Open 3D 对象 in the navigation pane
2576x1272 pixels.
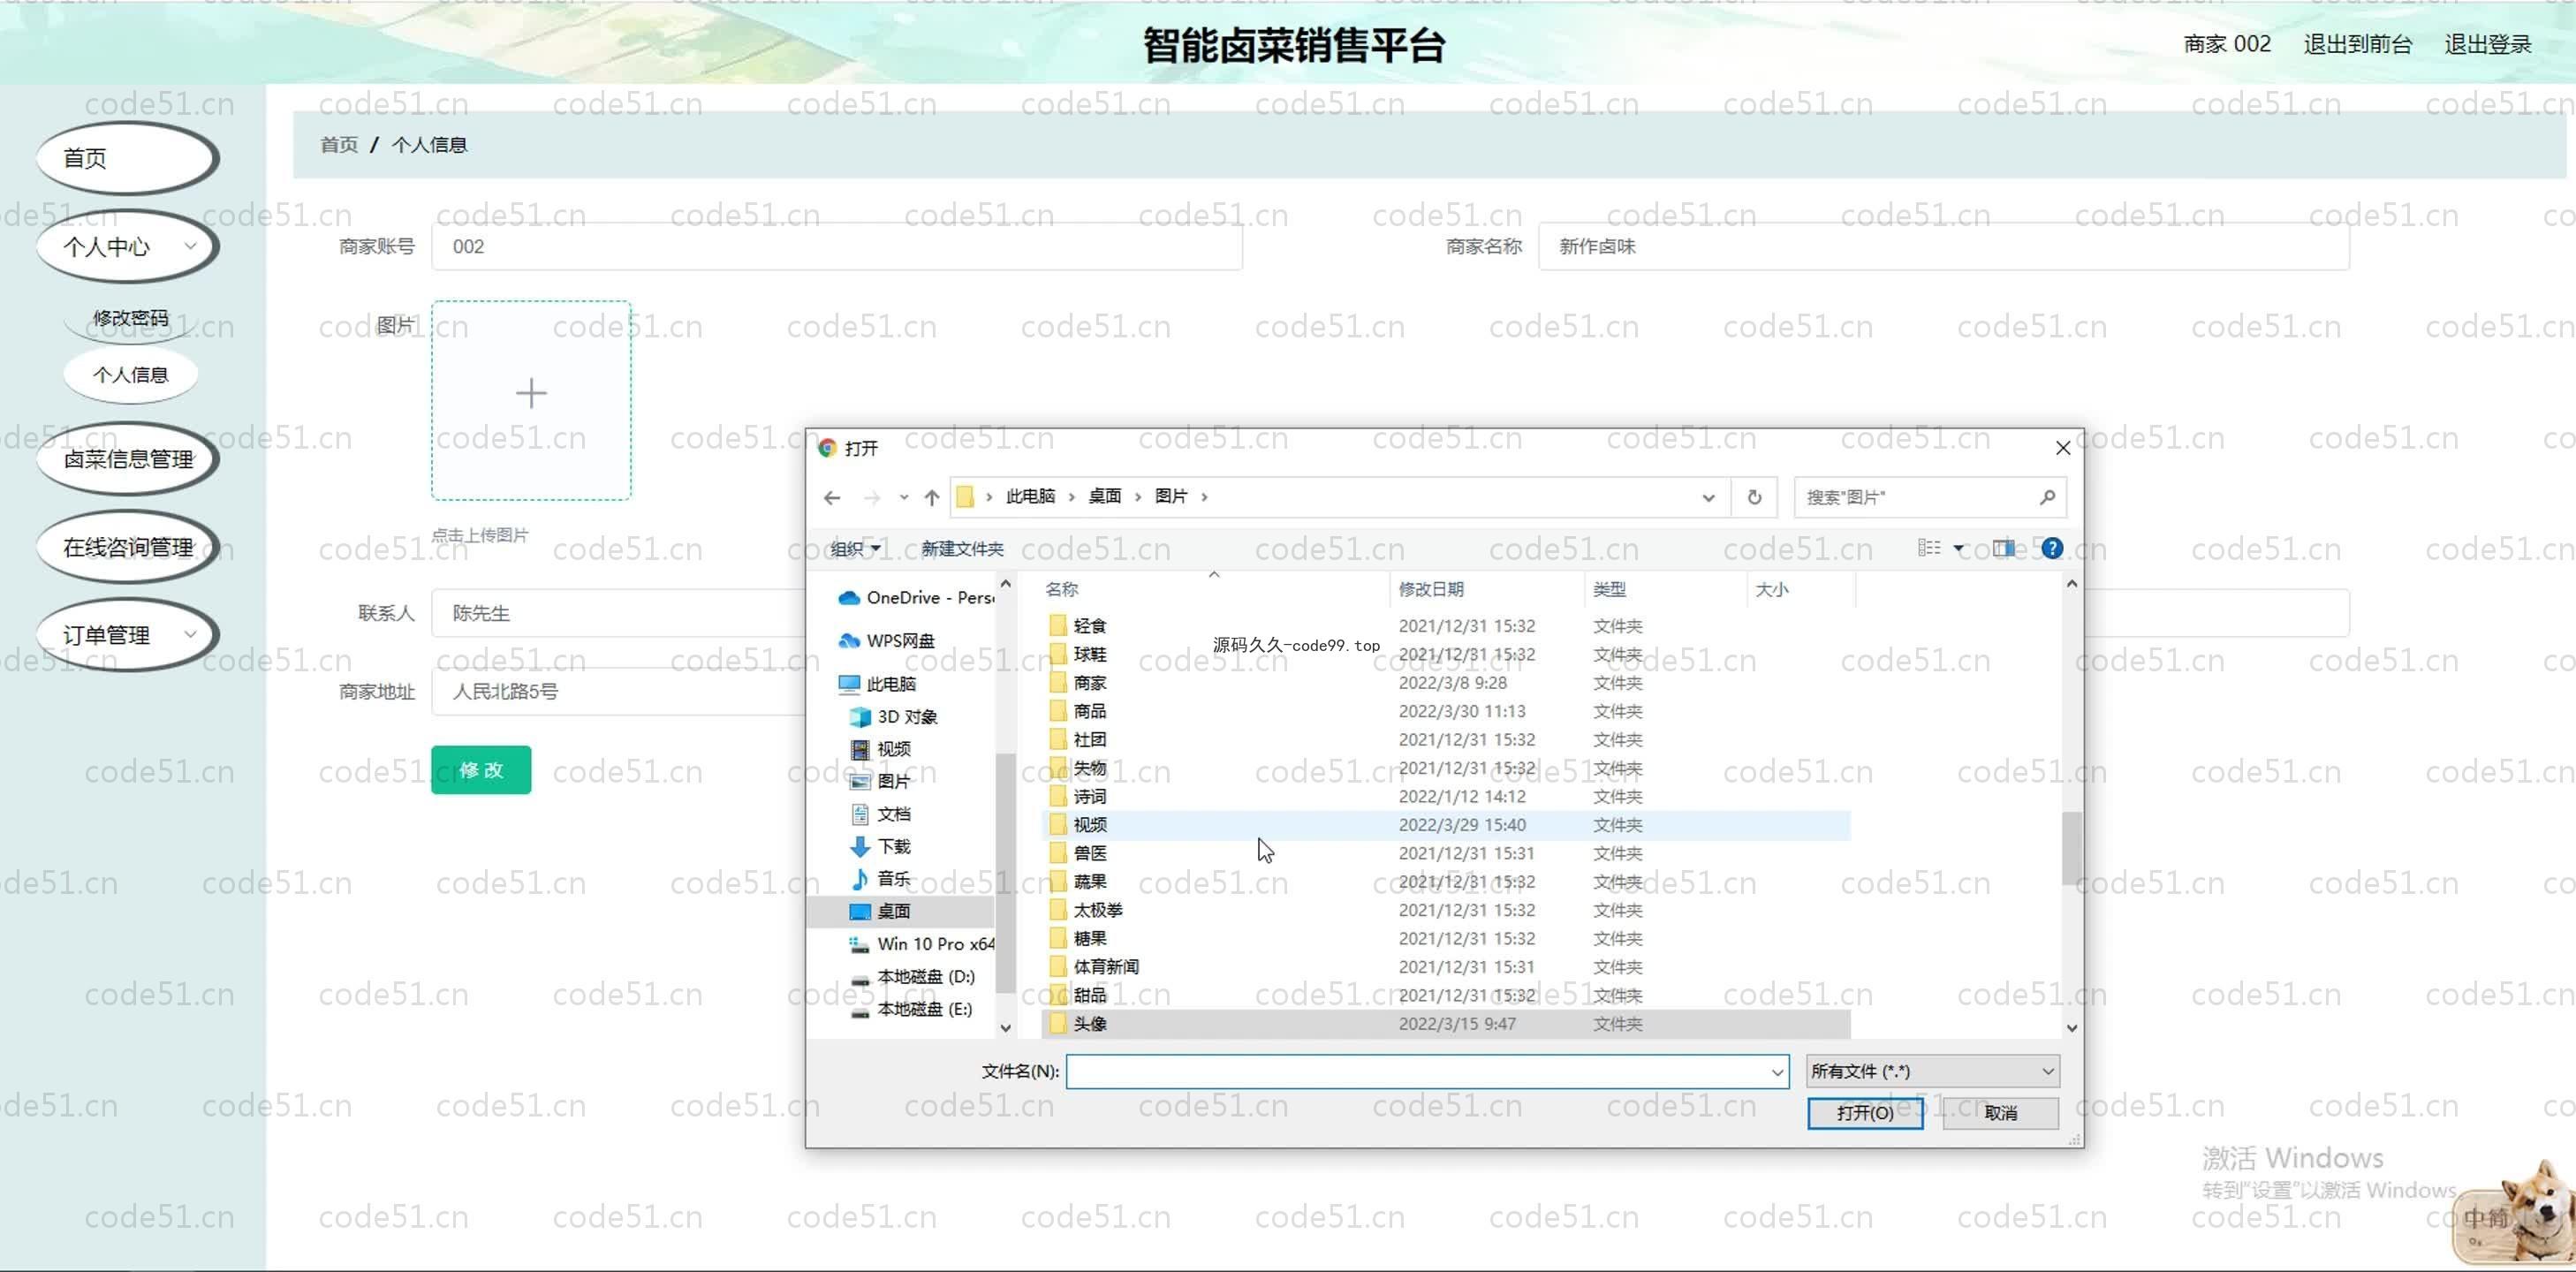pyautogui.click(x=894, y=717)
